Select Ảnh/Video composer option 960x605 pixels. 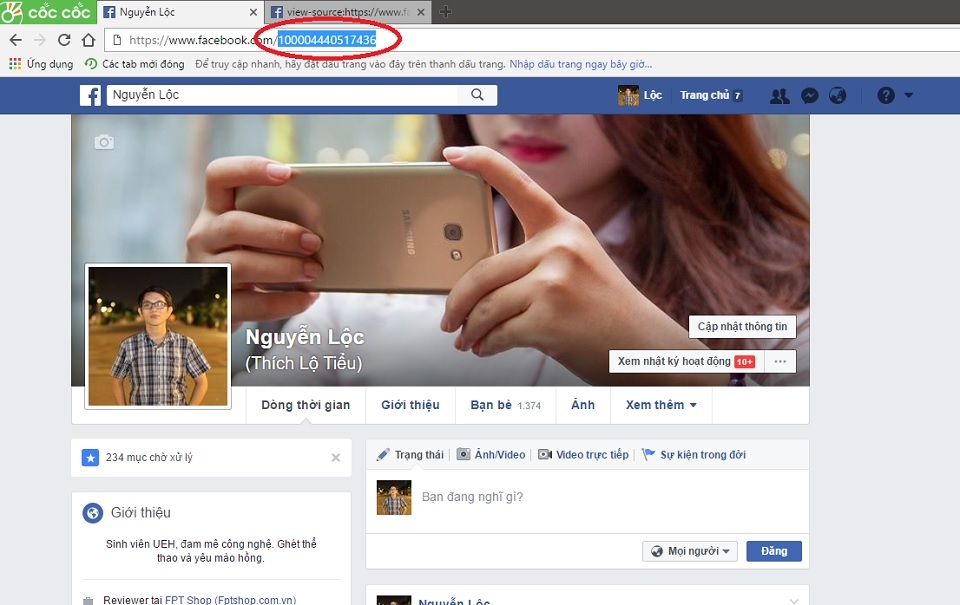(x=491, y=454)
